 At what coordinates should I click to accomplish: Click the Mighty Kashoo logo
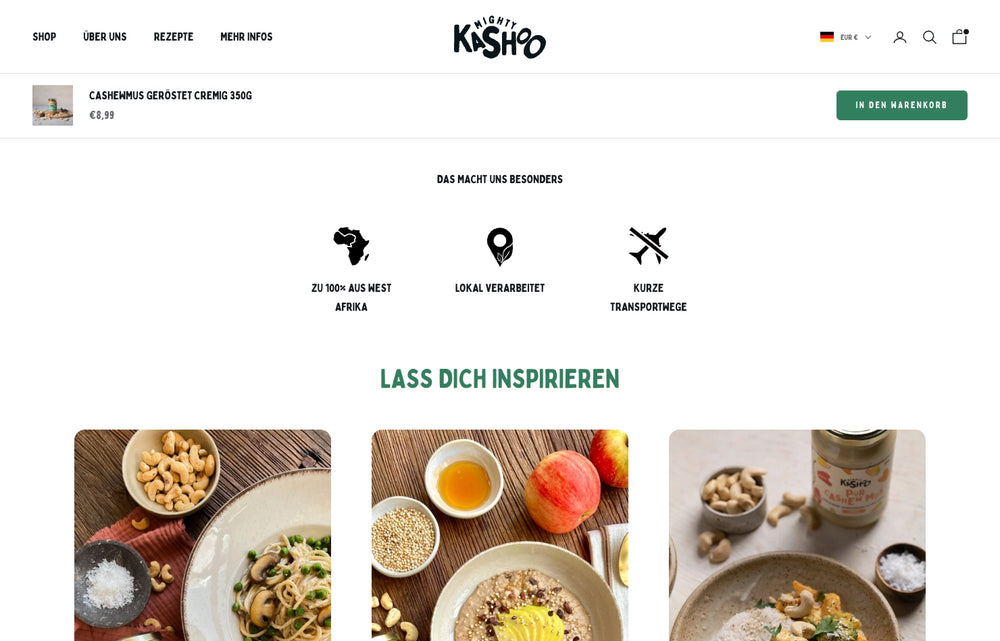[499, 37]
